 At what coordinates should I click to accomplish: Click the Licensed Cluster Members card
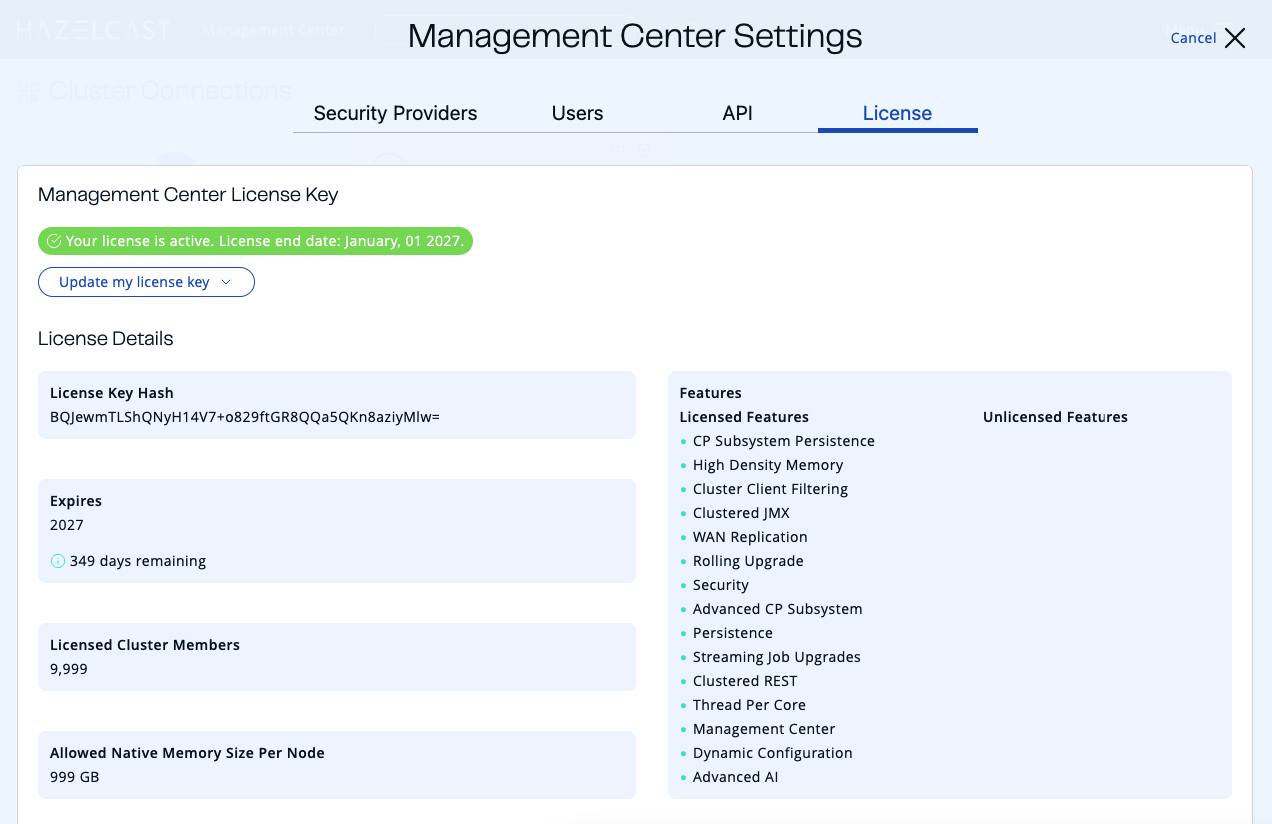coord(336,657)
